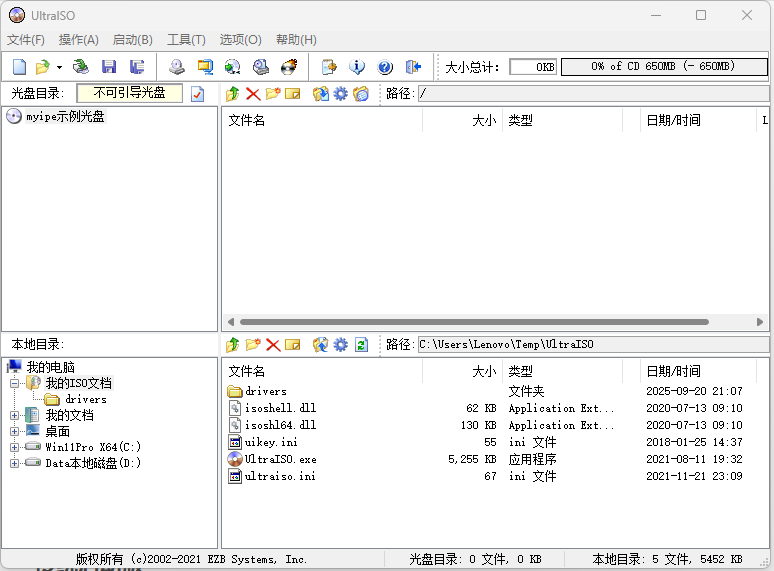Click the boot info checkmark icon beside 不可引导光盘
Viewport: 774px width, 571px height.
coord(197,93)
